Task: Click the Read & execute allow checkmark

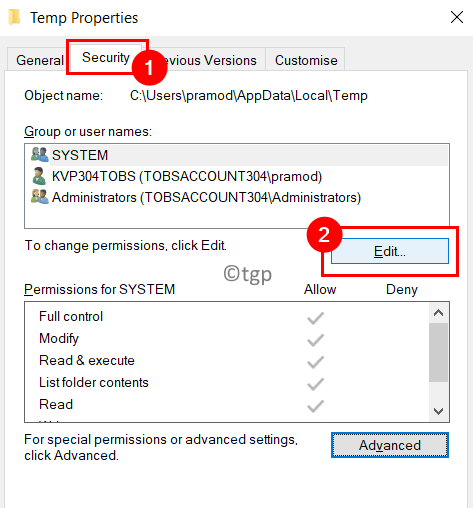Action: click(315, 362)
